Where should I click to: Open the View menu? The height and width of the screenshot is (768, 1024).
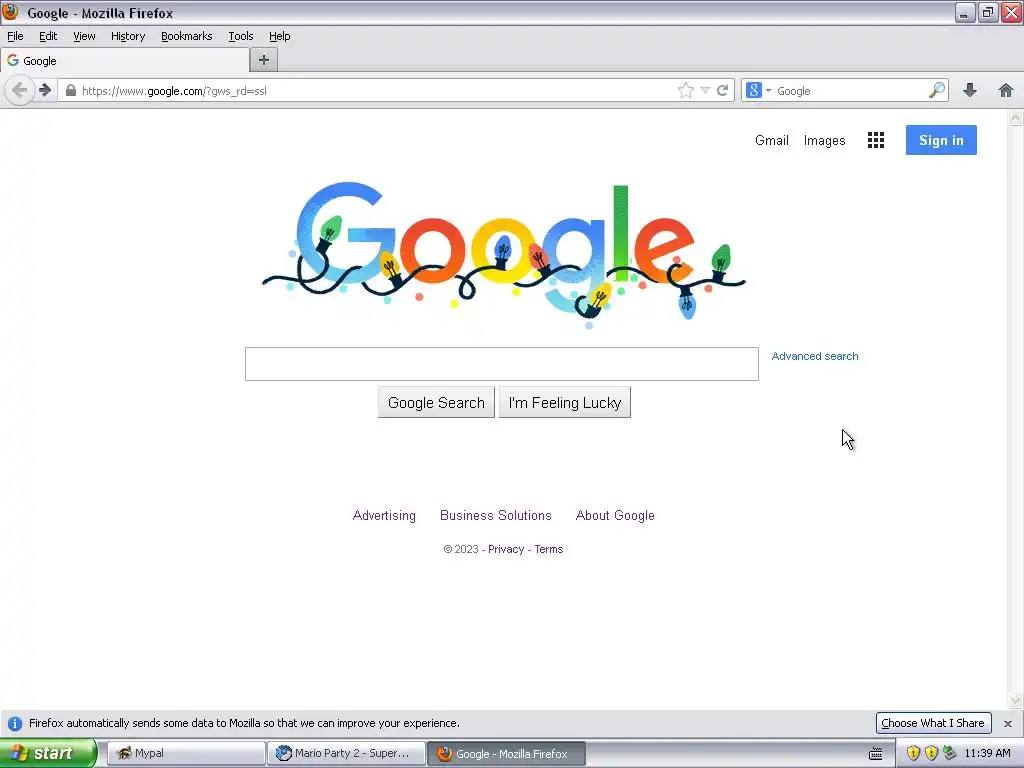coord(84,36)
